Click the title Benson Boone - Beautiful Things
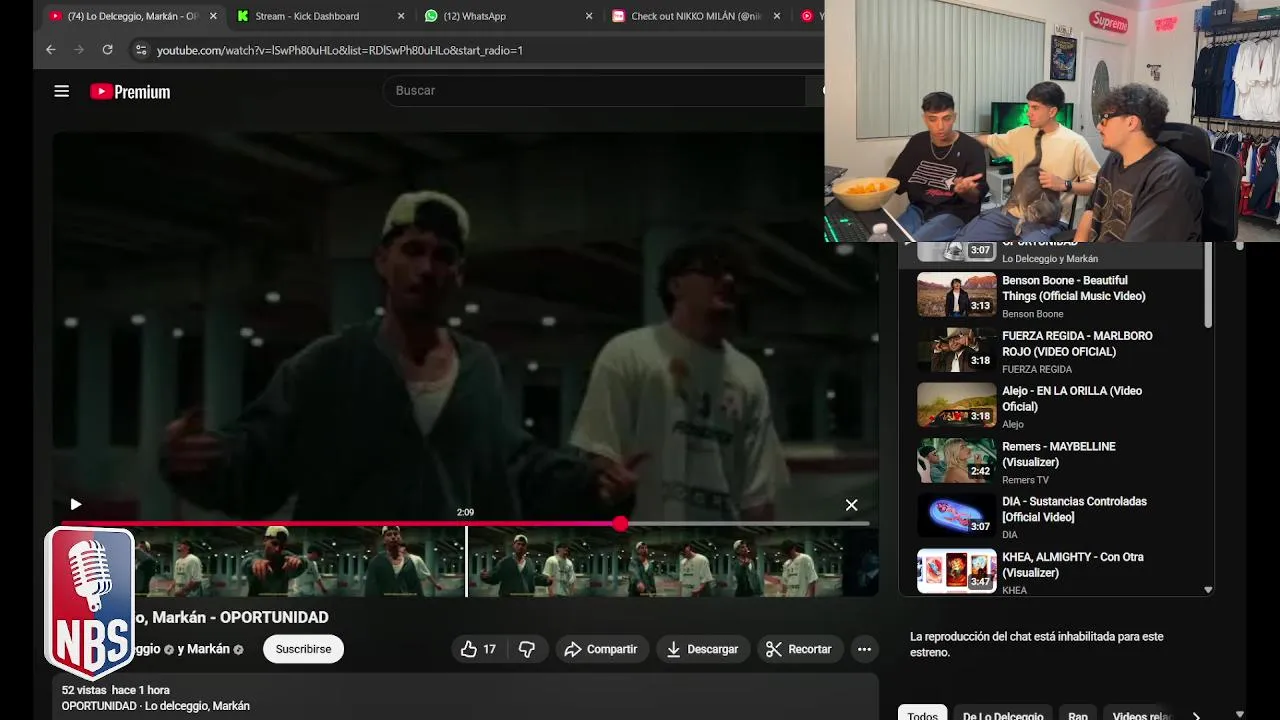The height and width of the screenshot is (720, 1280). [1074, 288]
